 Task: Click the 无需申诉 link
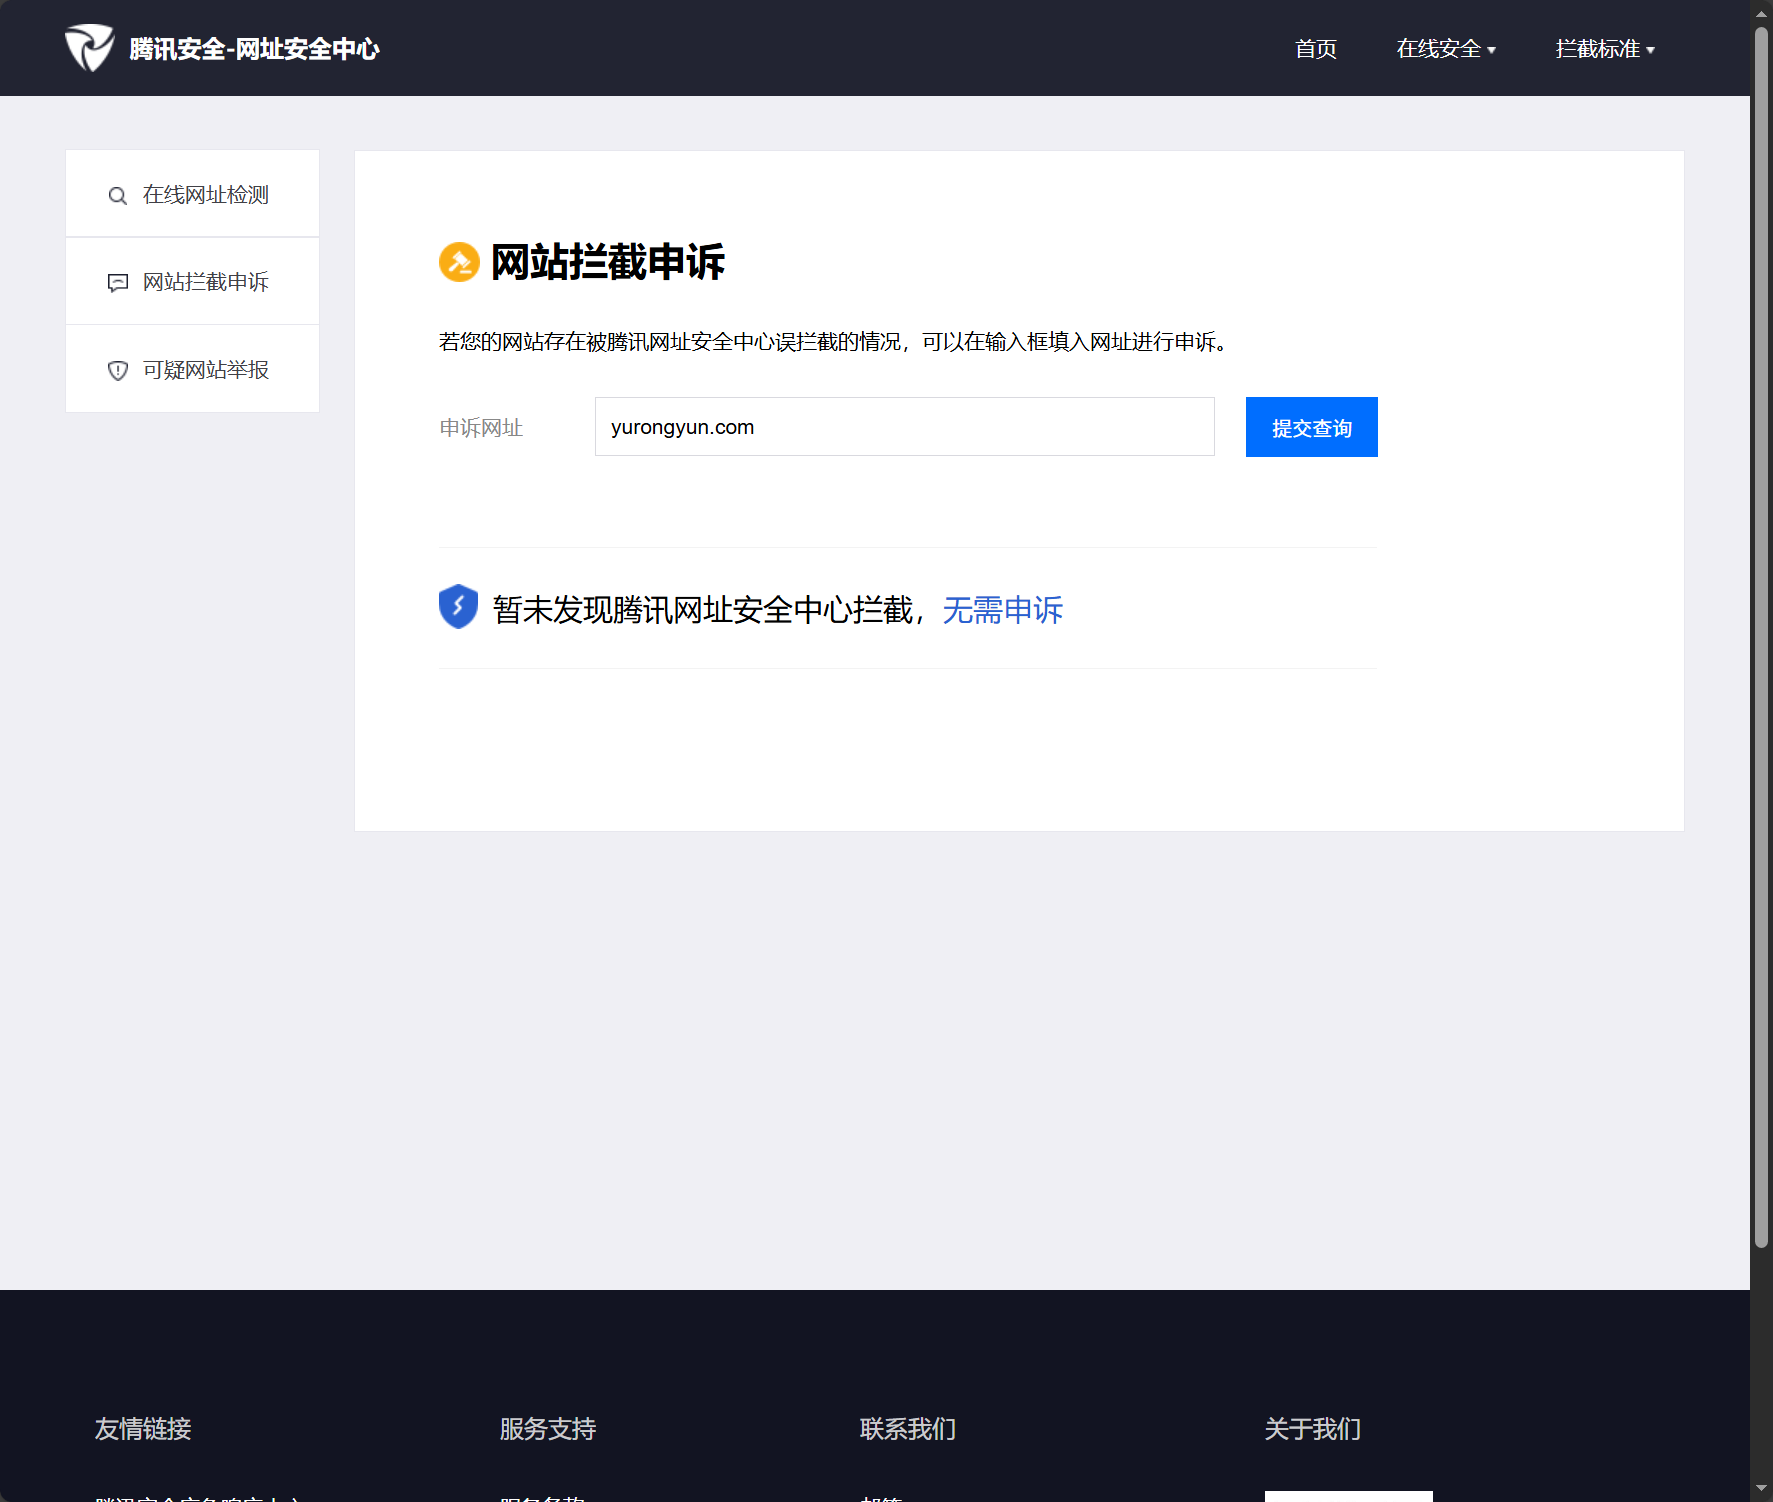1002,610
